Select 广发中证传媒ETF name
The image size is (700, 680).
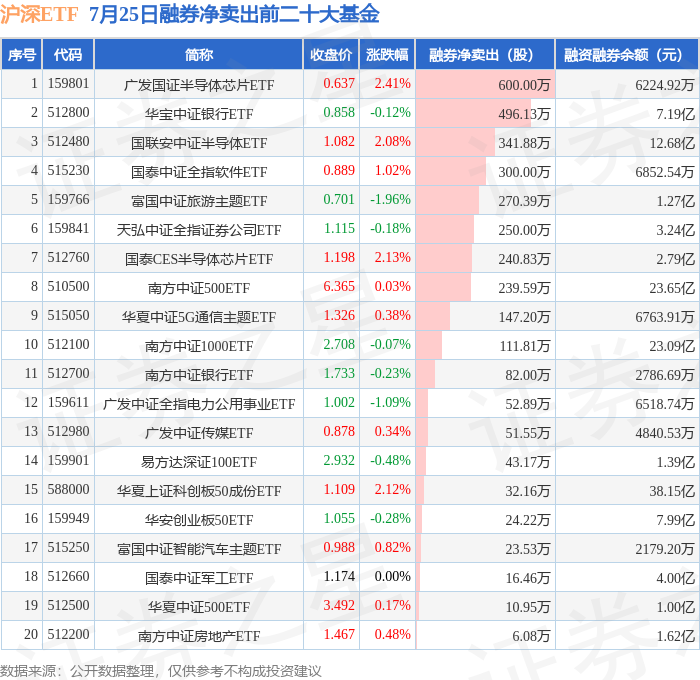coord(199,433)
